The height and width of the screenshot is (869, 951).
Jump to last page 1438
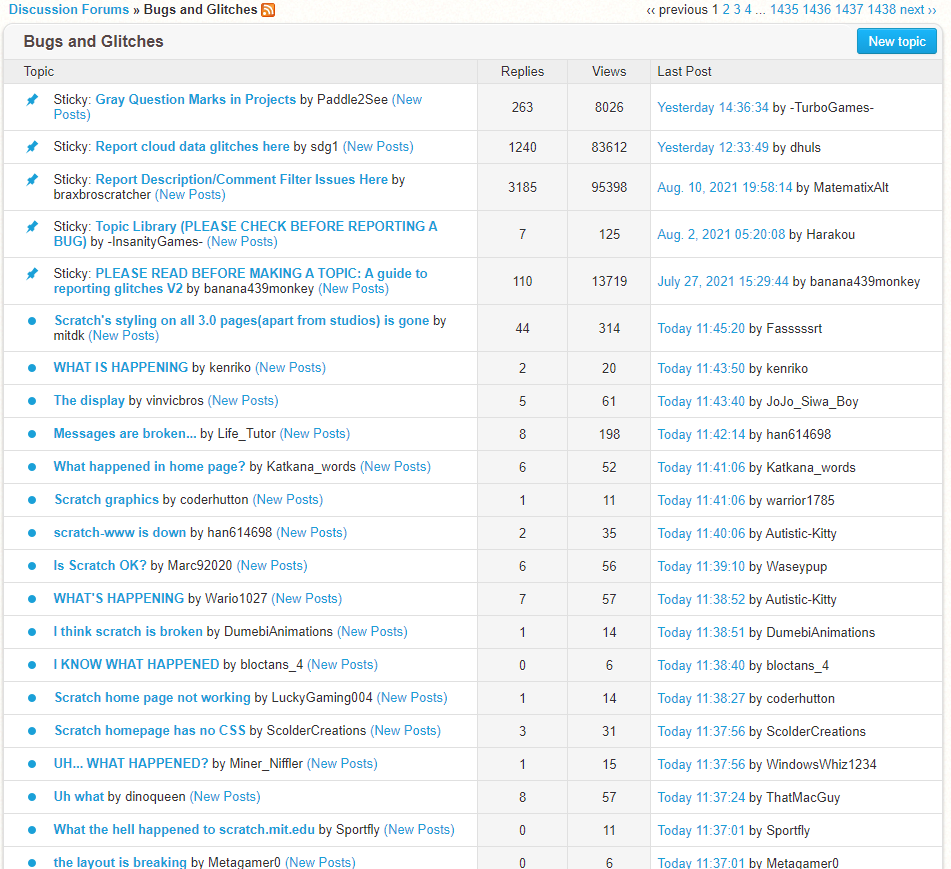[882, 10]
